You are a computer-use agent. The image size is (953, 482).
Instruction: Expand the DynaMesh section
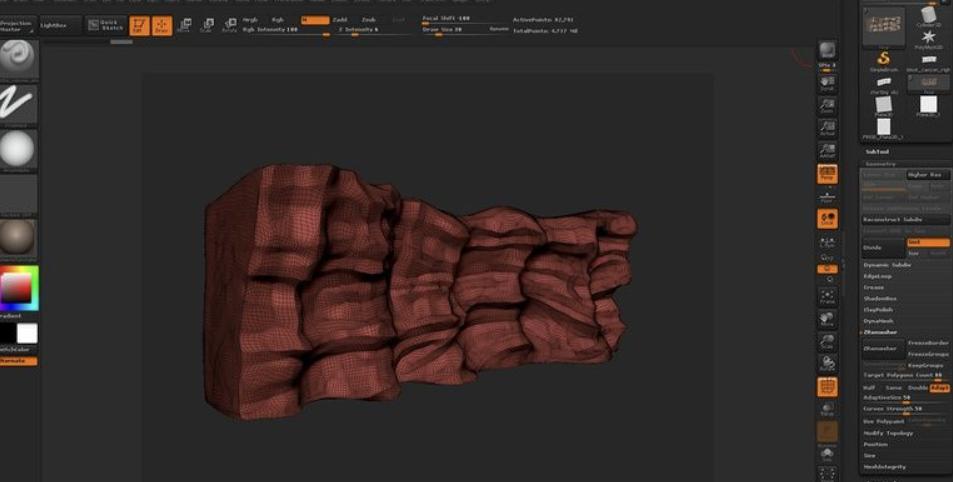coord(879,321)
